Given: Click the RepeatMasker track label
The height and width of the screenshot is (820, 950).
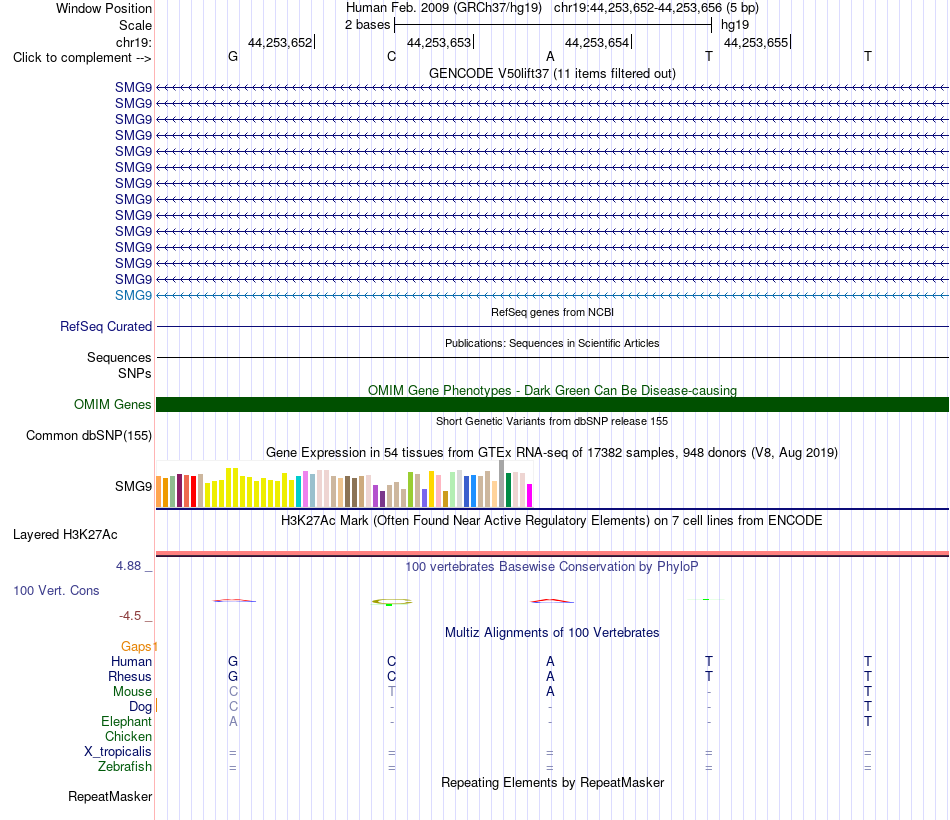Looking at the screenshot, I should pyautogui.click(x=110, y=796).
